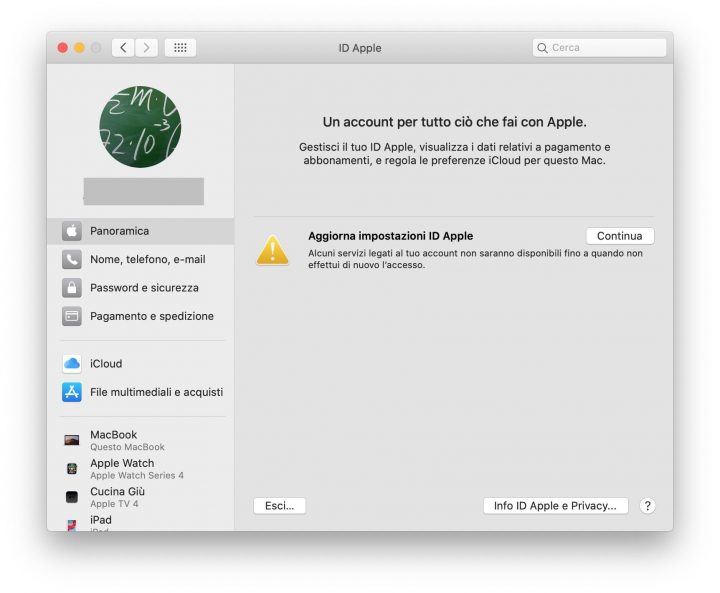Click the iCloud cloud icon
720x593 pixels.
click(72, 364)
